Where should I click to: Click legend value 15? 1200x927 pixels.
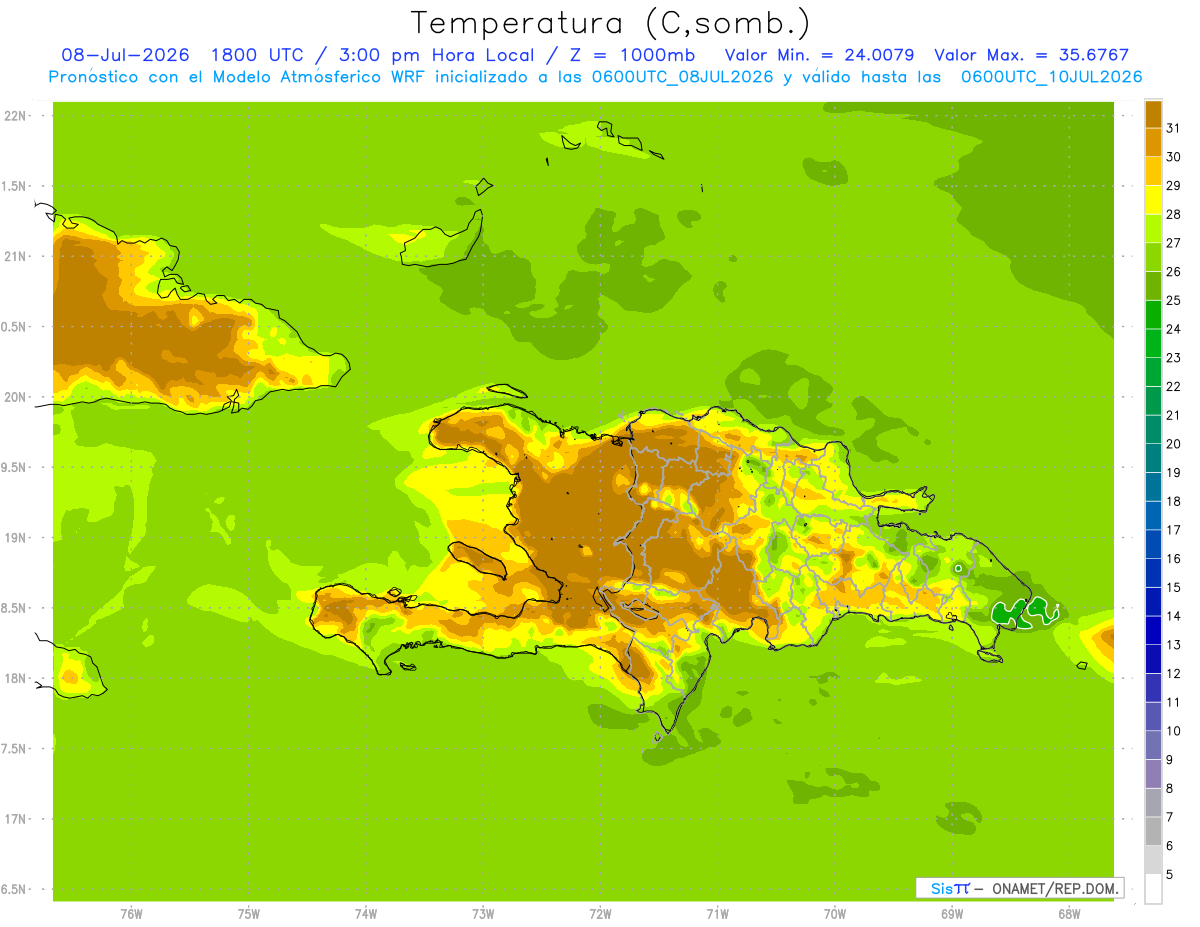1173,587
